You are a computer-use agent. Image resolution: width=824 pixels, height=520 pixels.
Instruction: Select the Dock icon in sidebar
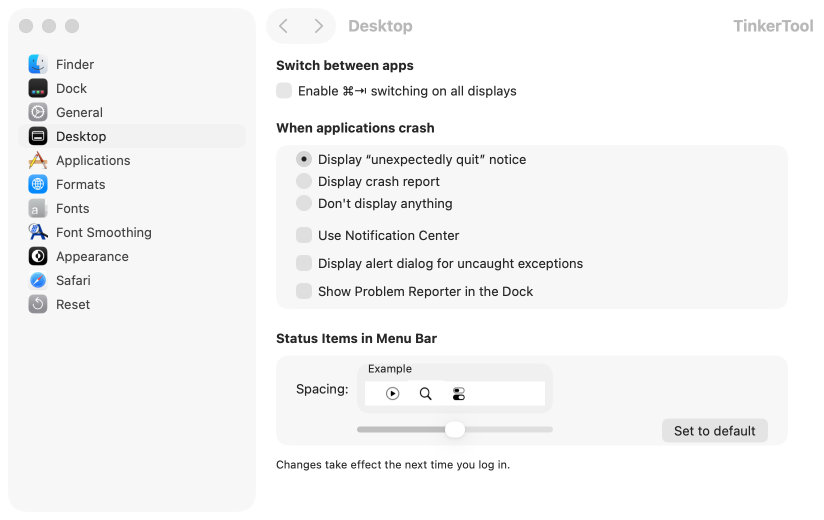point(38,88)
